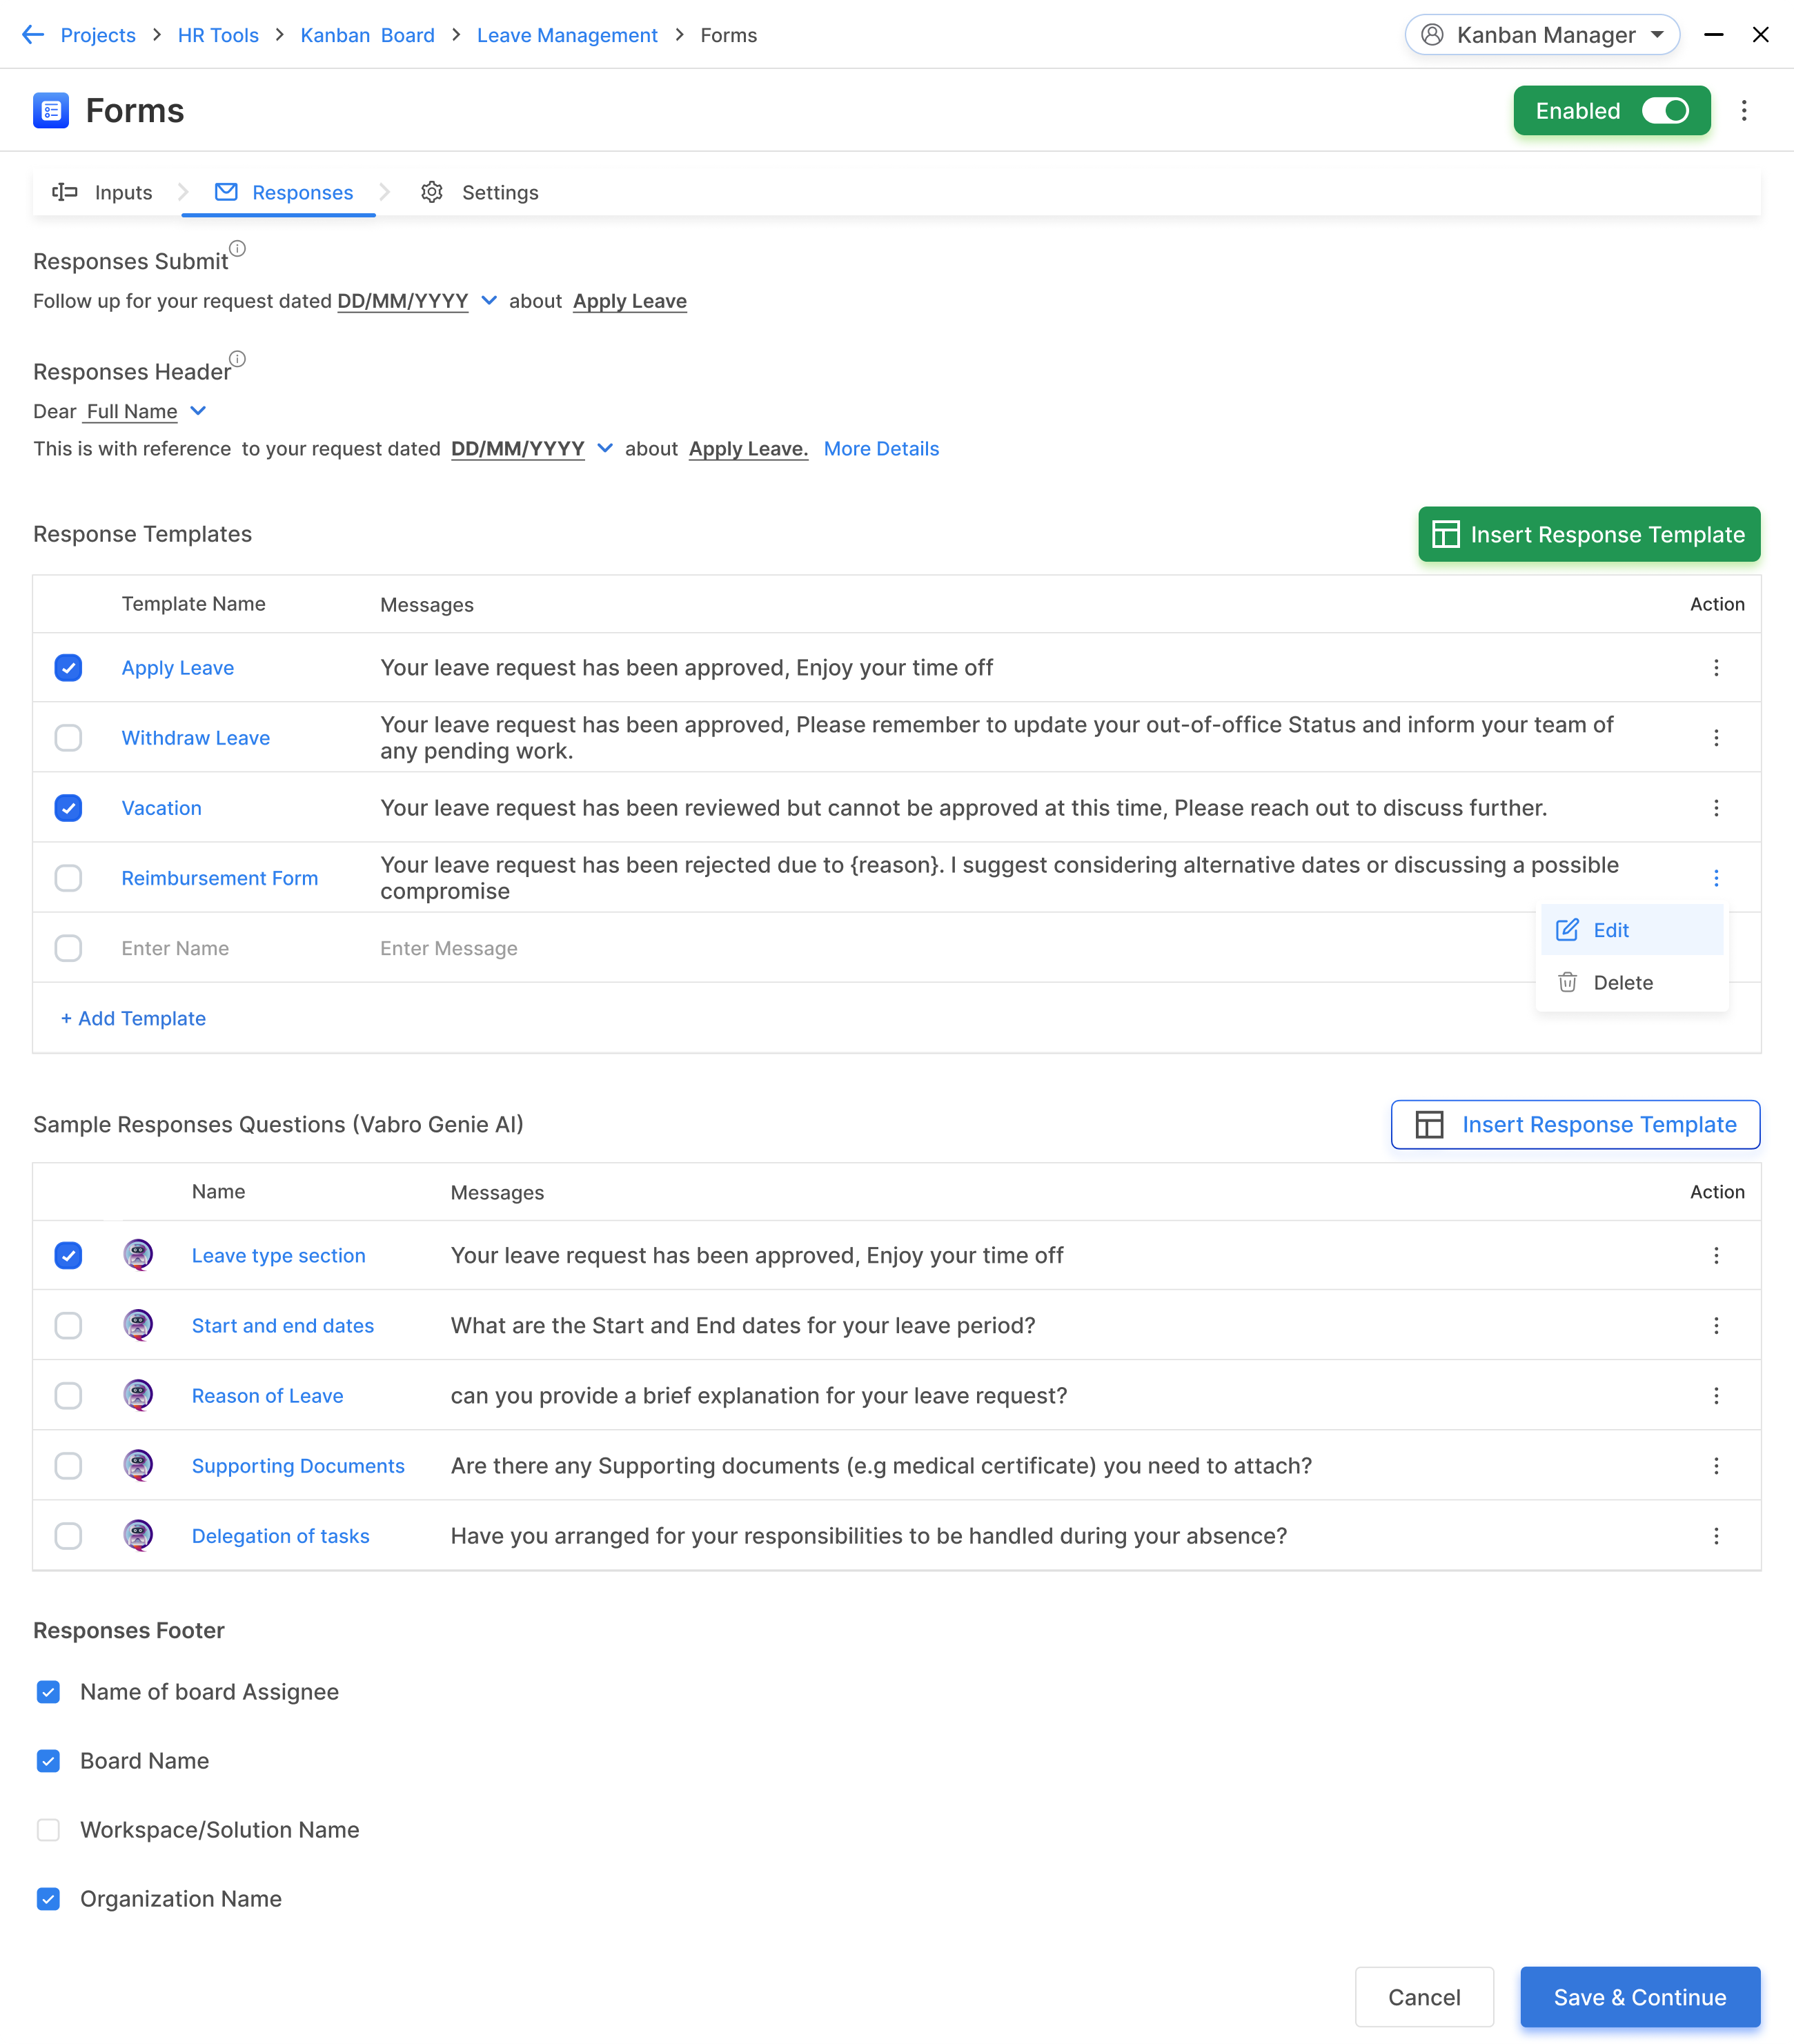Check the Workspace/Solution Name checkbox
The width and height of the screenshot is (1794, 2044).
coord(48,1830)
